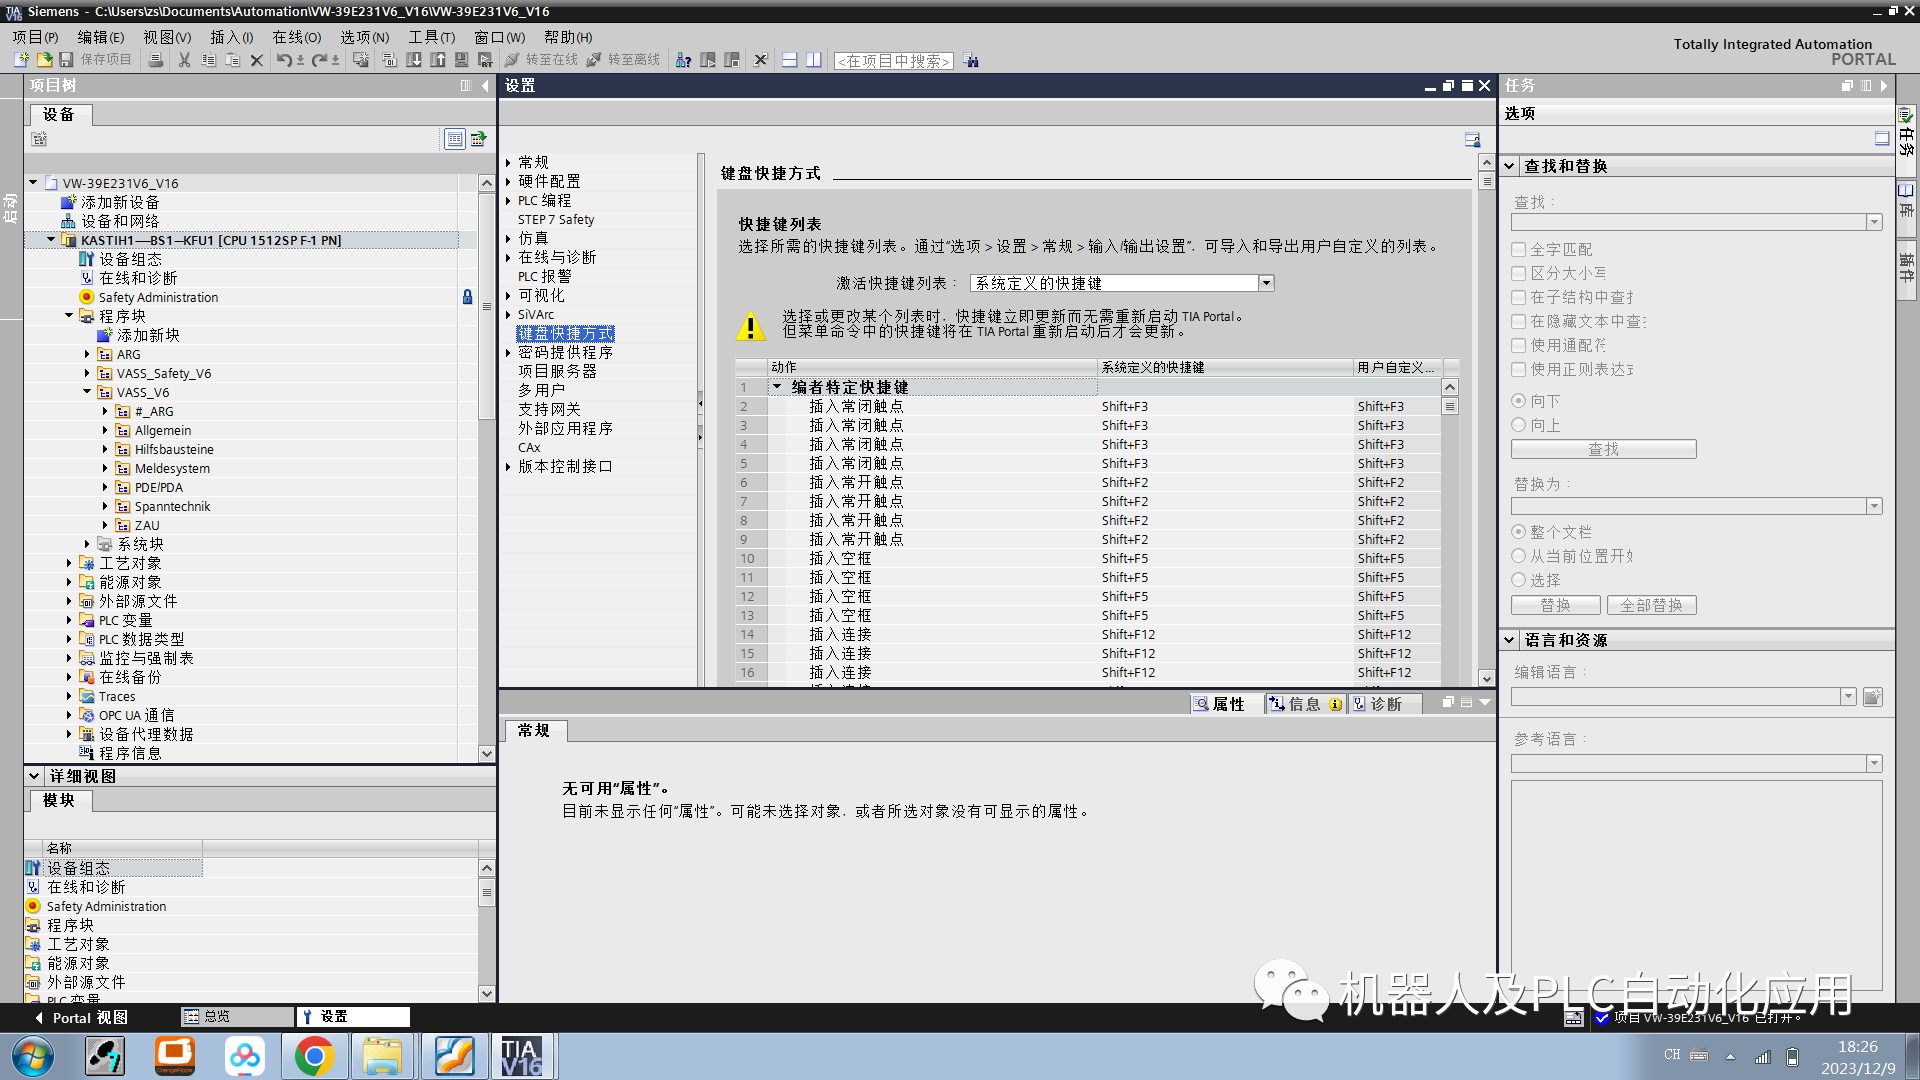This screenshot has height=1080, width=1920.
Task: Enable 使用通配符 wildcard checkbox
Action: [x=1518, y=345]
